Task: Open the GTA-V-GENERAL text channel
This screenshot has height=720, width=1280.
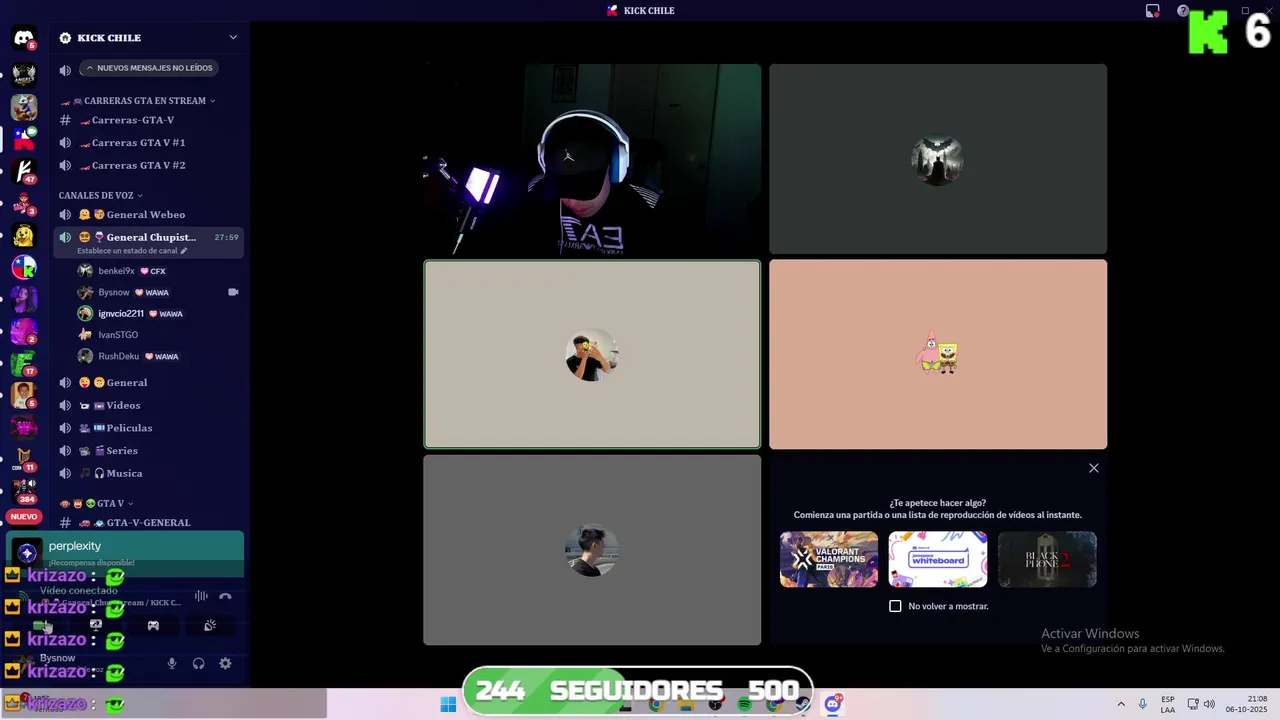Action: tap(148, 523)
